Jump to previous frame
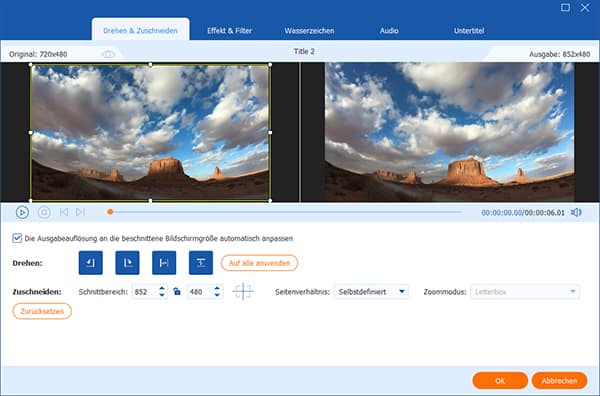 (64, 212)
